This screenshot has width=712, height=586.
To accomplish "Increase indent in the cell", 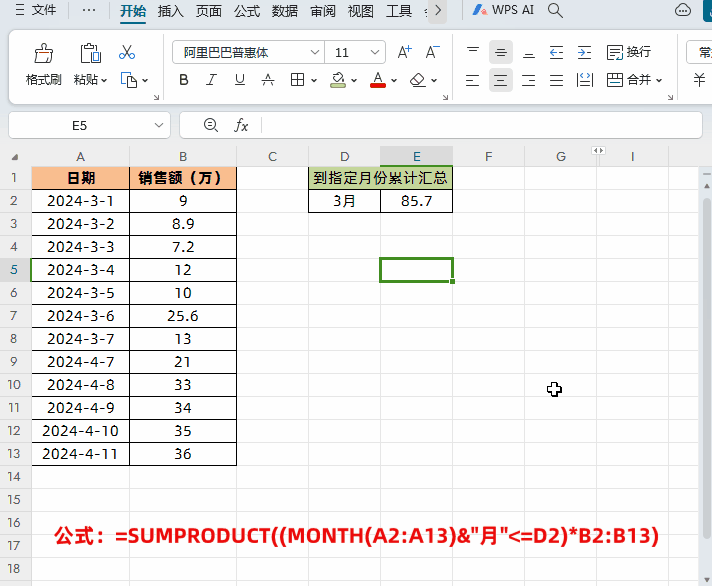I will 584,52.
